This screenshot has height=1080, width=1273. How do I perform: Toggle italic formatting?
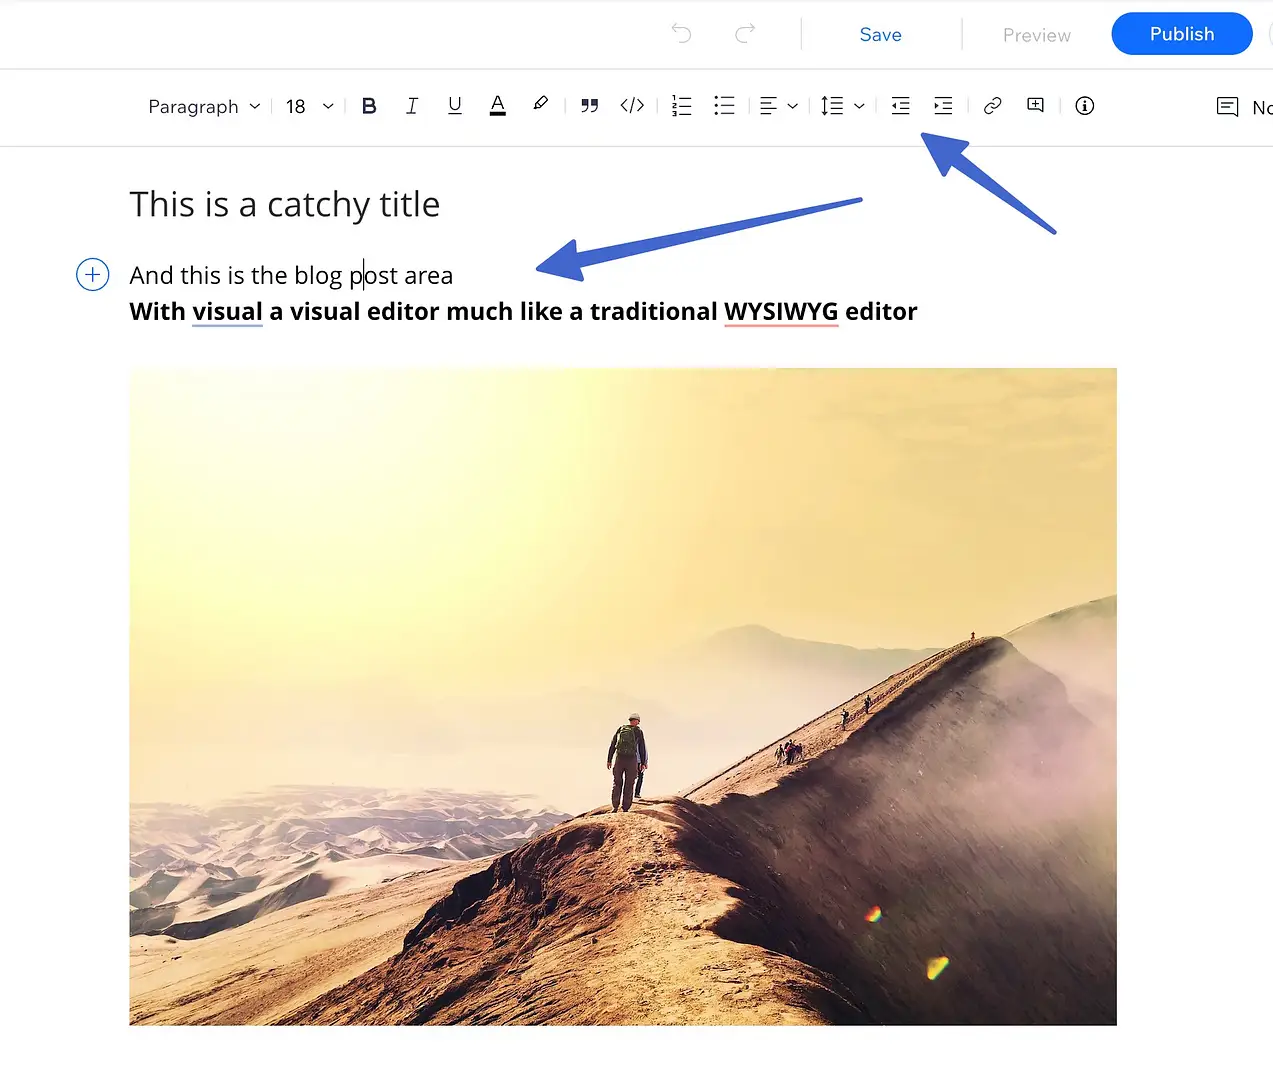pos(412,106)
